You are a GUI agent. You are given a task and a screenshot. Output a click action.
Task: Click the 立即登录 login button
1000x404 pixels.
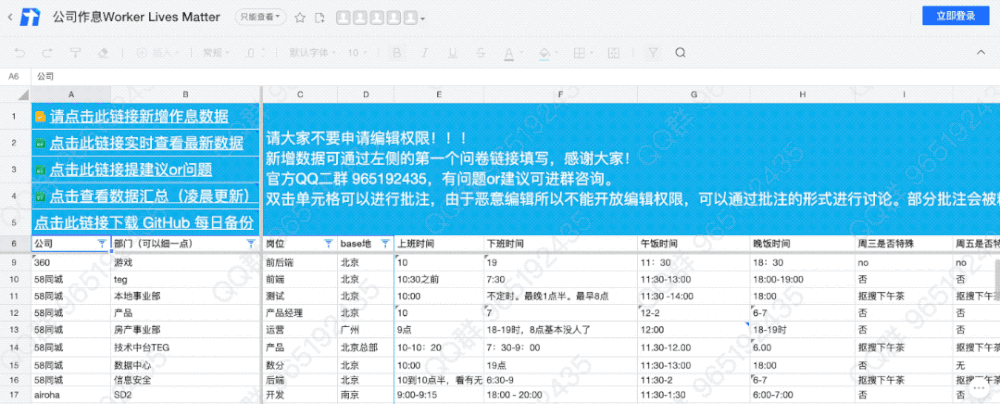coord(955,16)
